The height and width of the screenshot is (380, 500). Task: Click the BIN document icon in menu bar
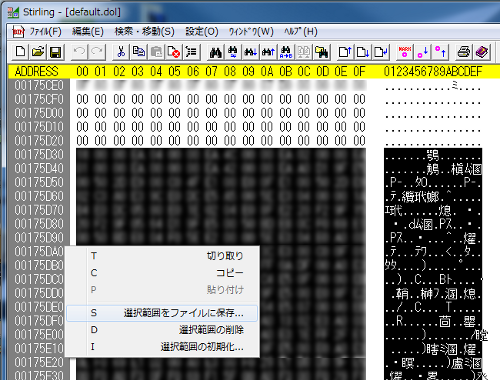tap(18, 32)
